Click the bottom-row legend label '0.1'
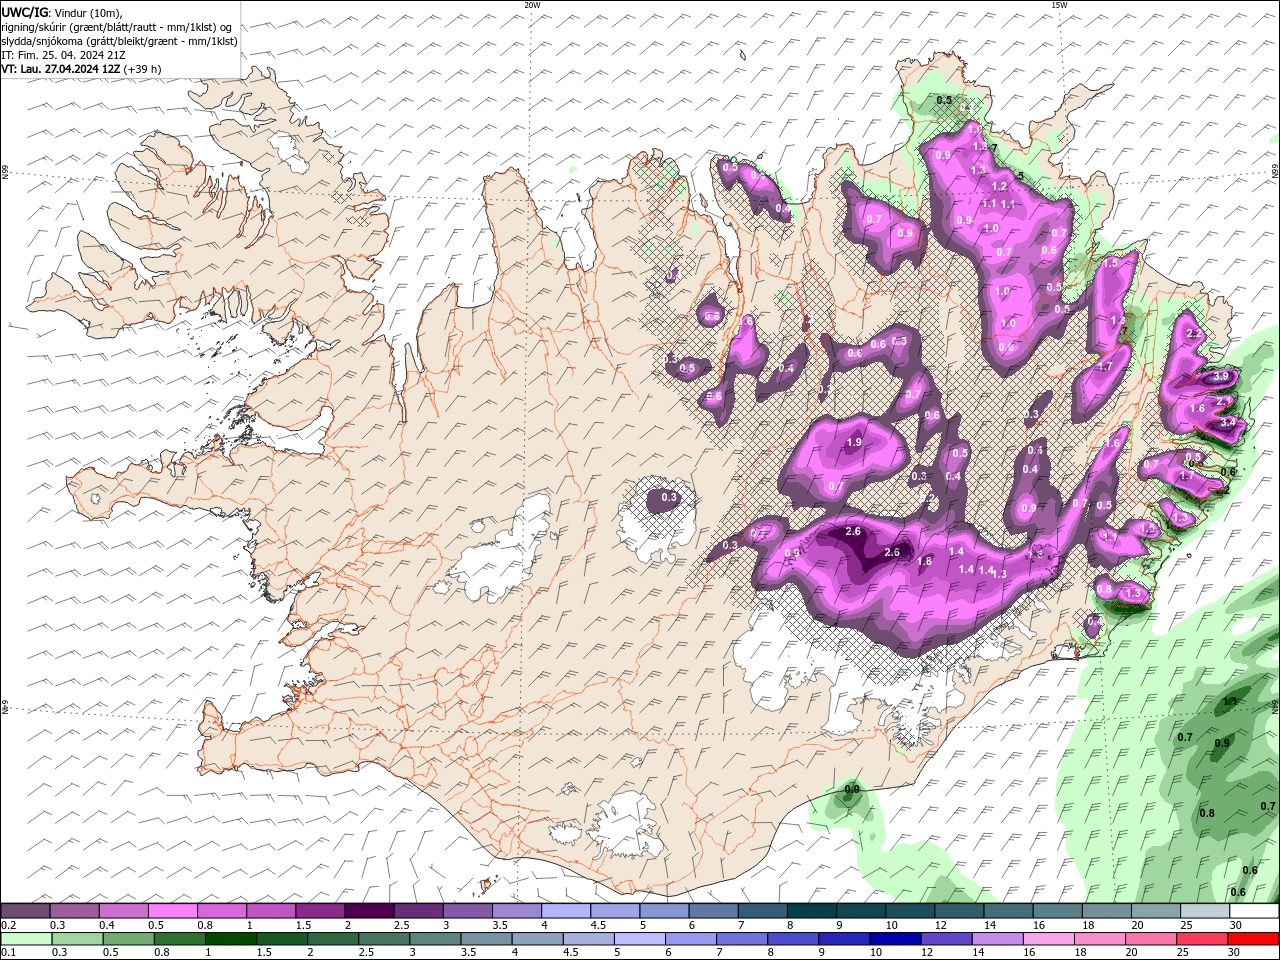Viewport: 1280px width, 960px height. [9, 953]
